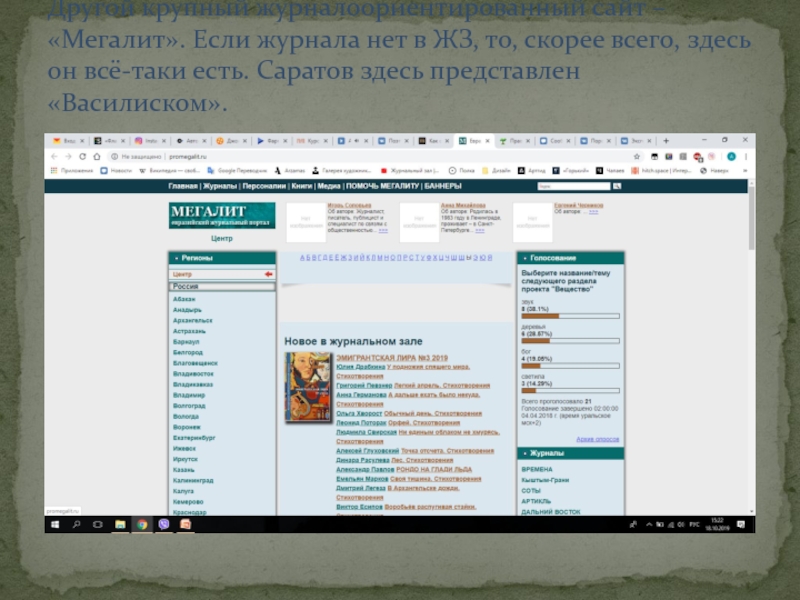Bookmark this page with the star icon
The height and width of the screenshot is (600, 800).
pyautogui.click(x=637, y=157)
